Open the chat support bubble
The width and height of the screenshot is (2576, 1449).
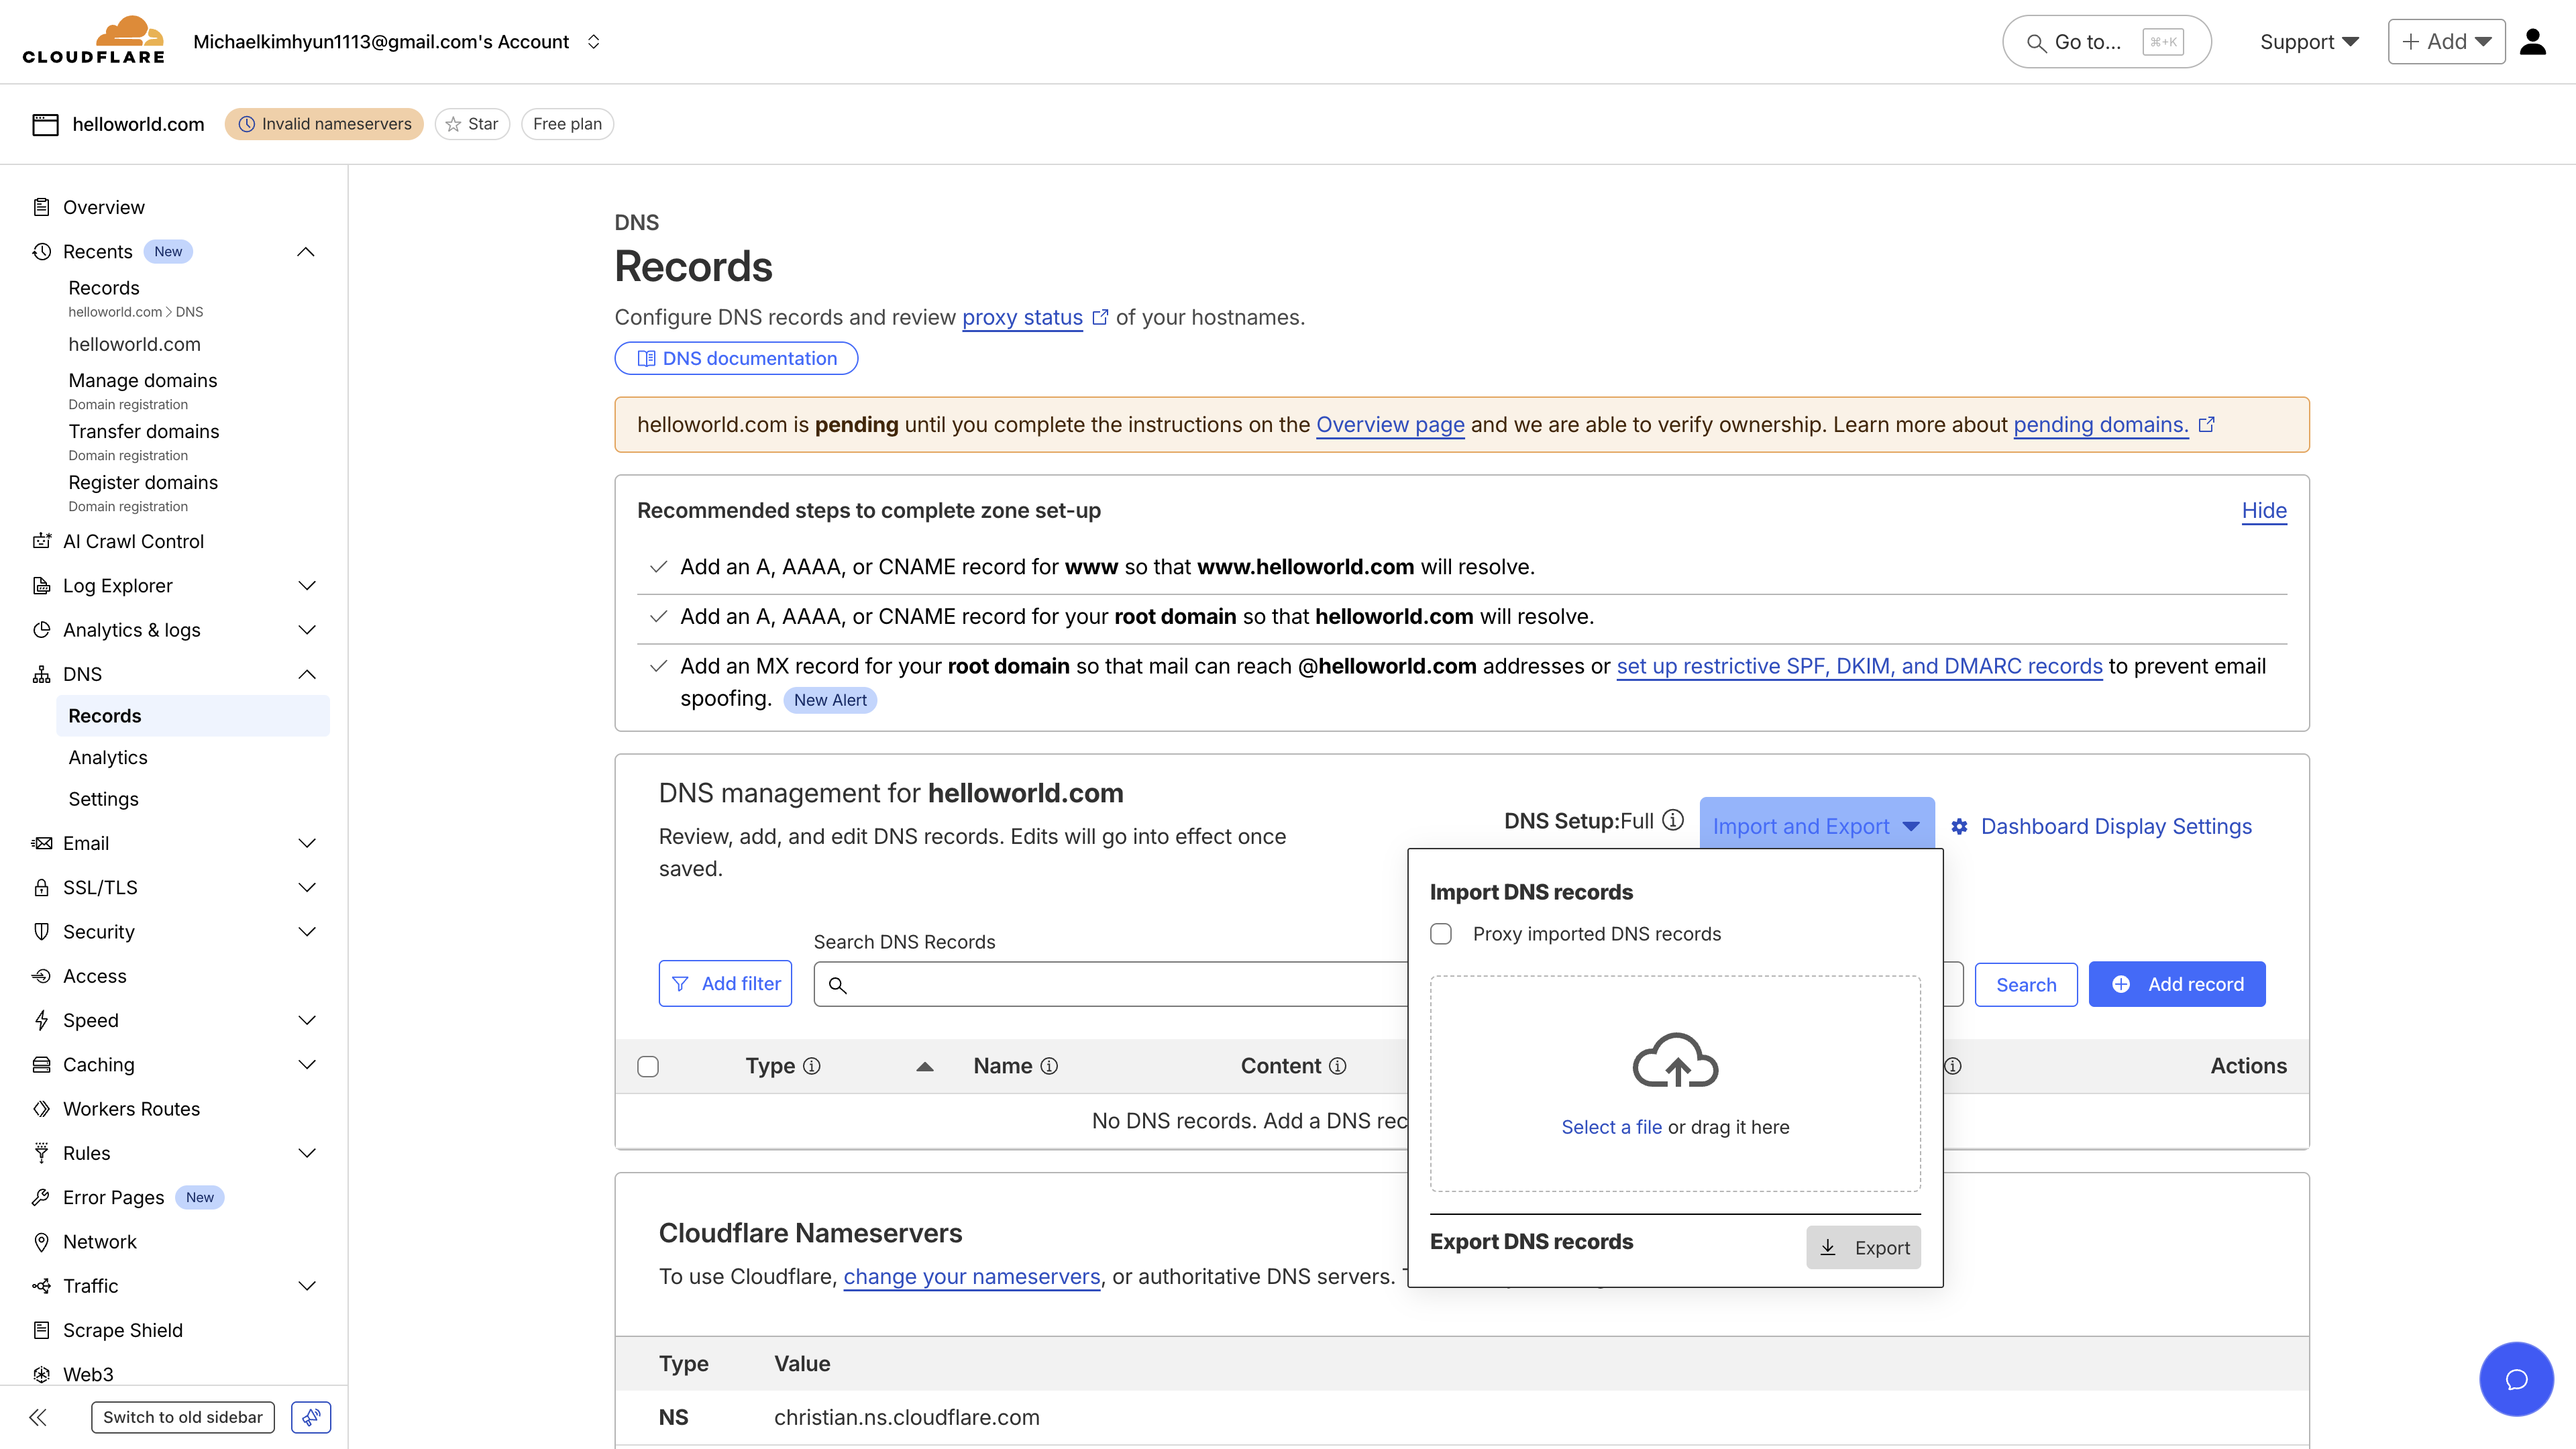pos(2517,1379)
